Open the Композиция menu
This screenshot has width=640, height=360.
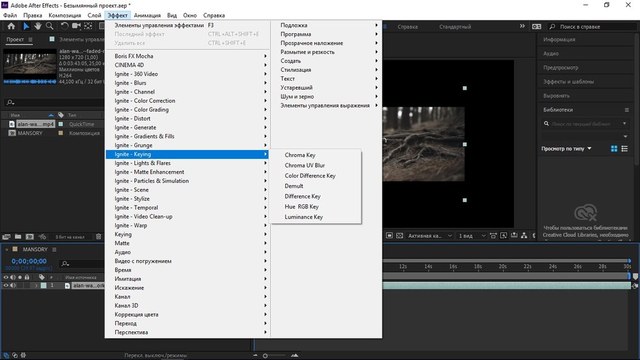point(64,15)
